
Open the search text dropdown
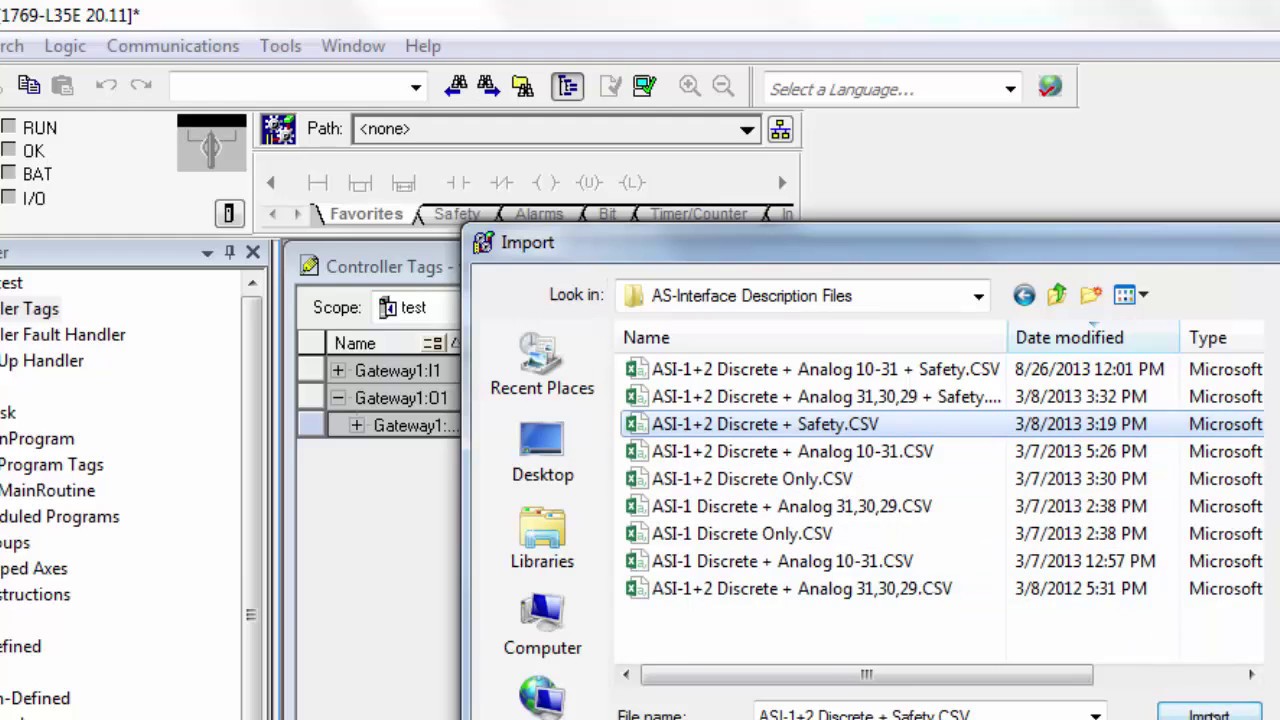tap(415, 87)
